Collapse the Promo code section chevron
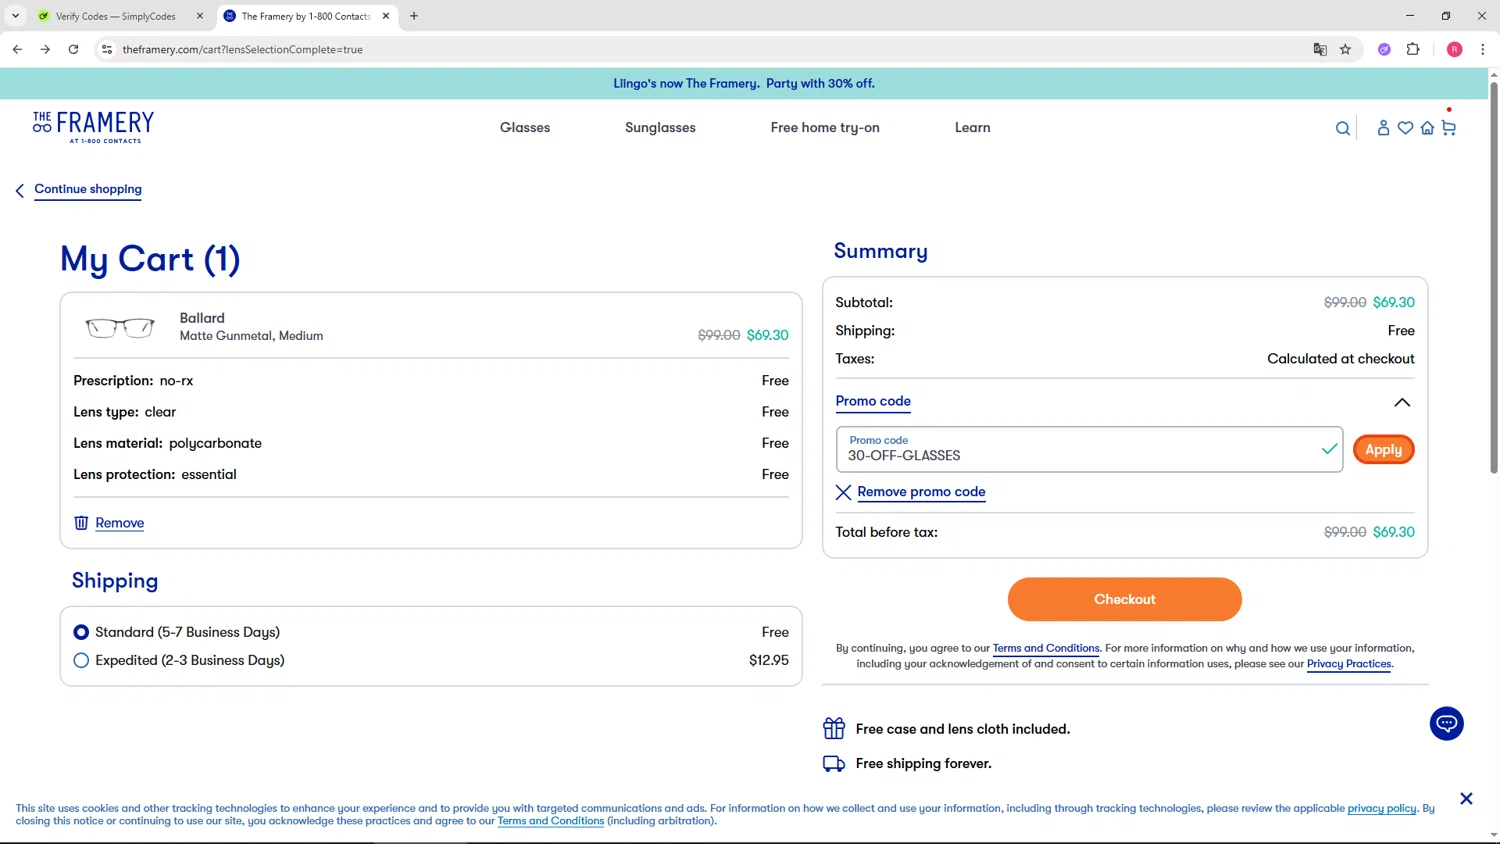1500x844 pixels. (x=1402, y=402)
